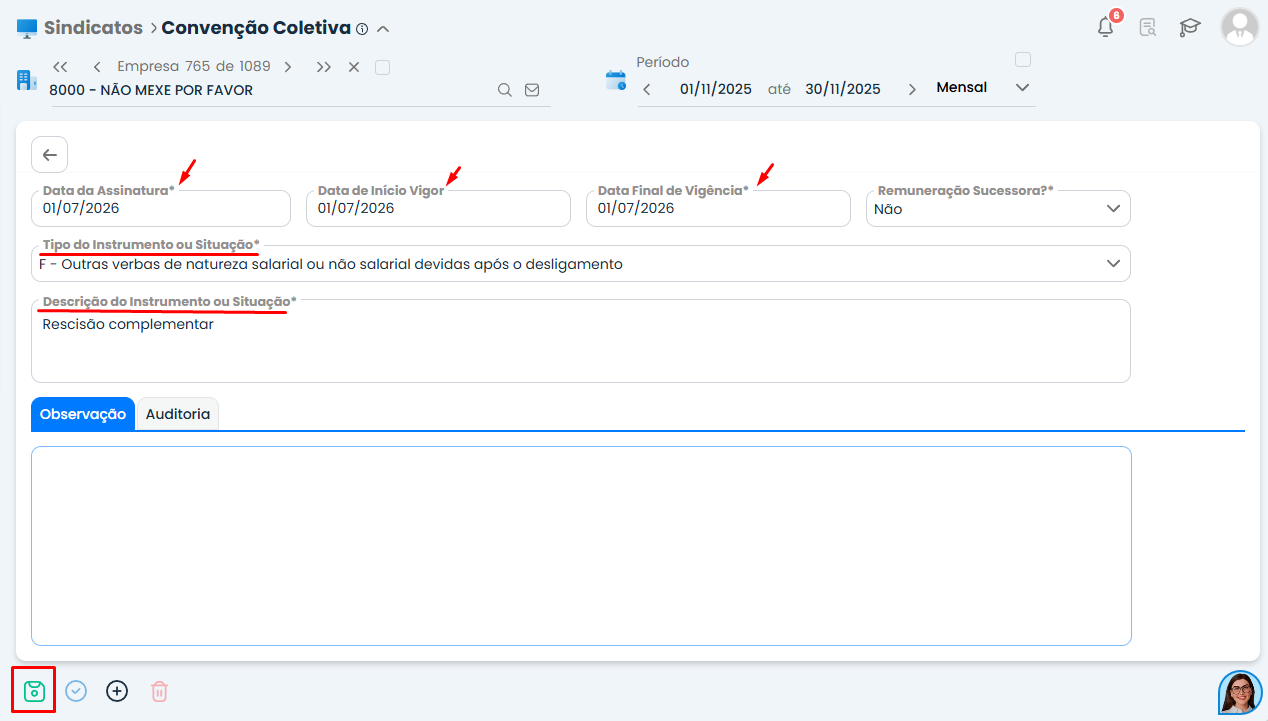Tick the checkbox beside empresa navigation
This screenshot has width=1268, height=721.
point(382,67)
